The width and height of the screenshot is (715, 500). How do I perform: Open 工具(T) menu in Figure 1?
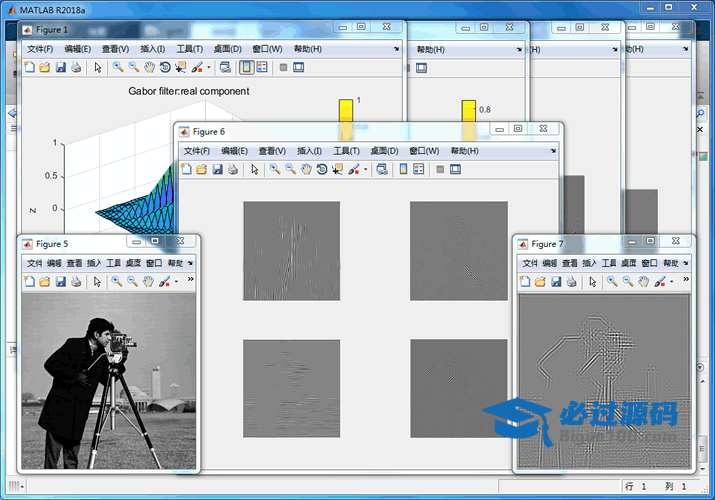click(190, 49)
